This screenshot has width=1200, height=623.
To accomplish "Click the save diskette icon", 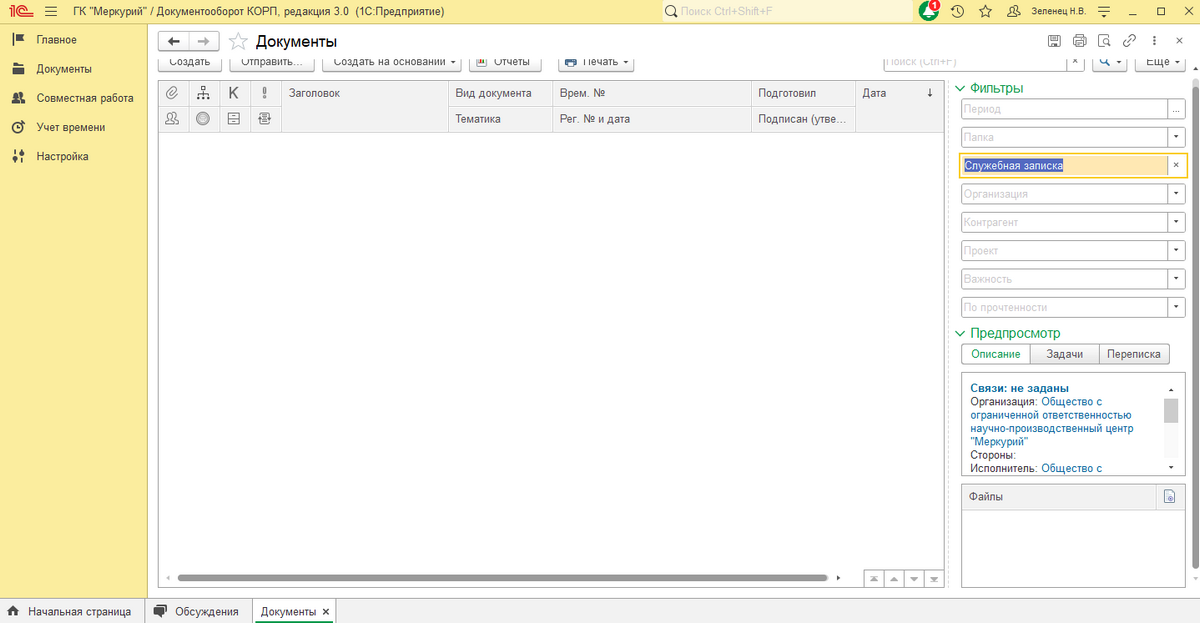I will click(x=1054, y=41).
